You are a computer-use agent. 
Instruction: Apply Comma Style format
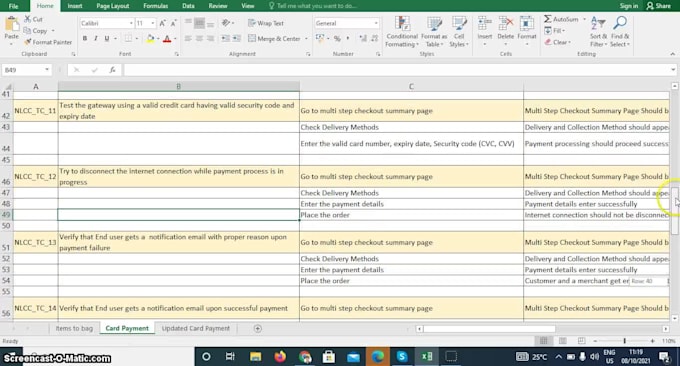347,39
